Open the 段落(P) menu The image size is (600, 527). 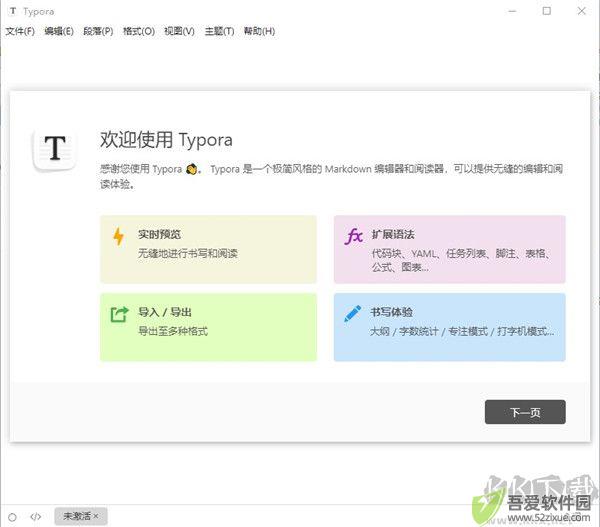[x=98, y=31]
